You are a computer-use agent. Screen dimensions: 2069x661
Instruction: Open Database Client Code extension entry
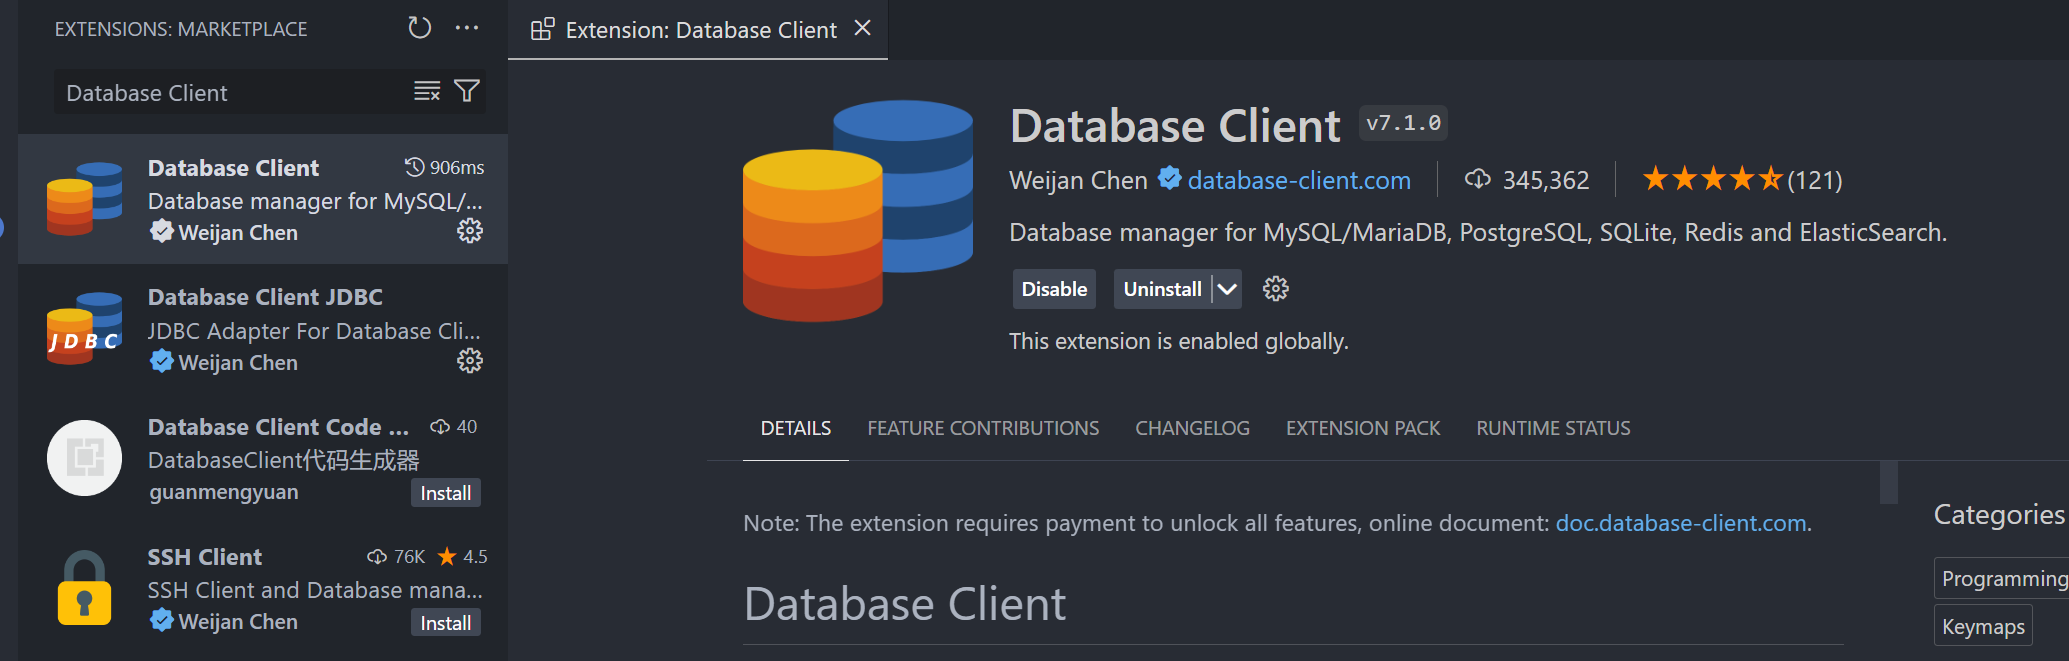pyautogui.click(x=263, y=459)
